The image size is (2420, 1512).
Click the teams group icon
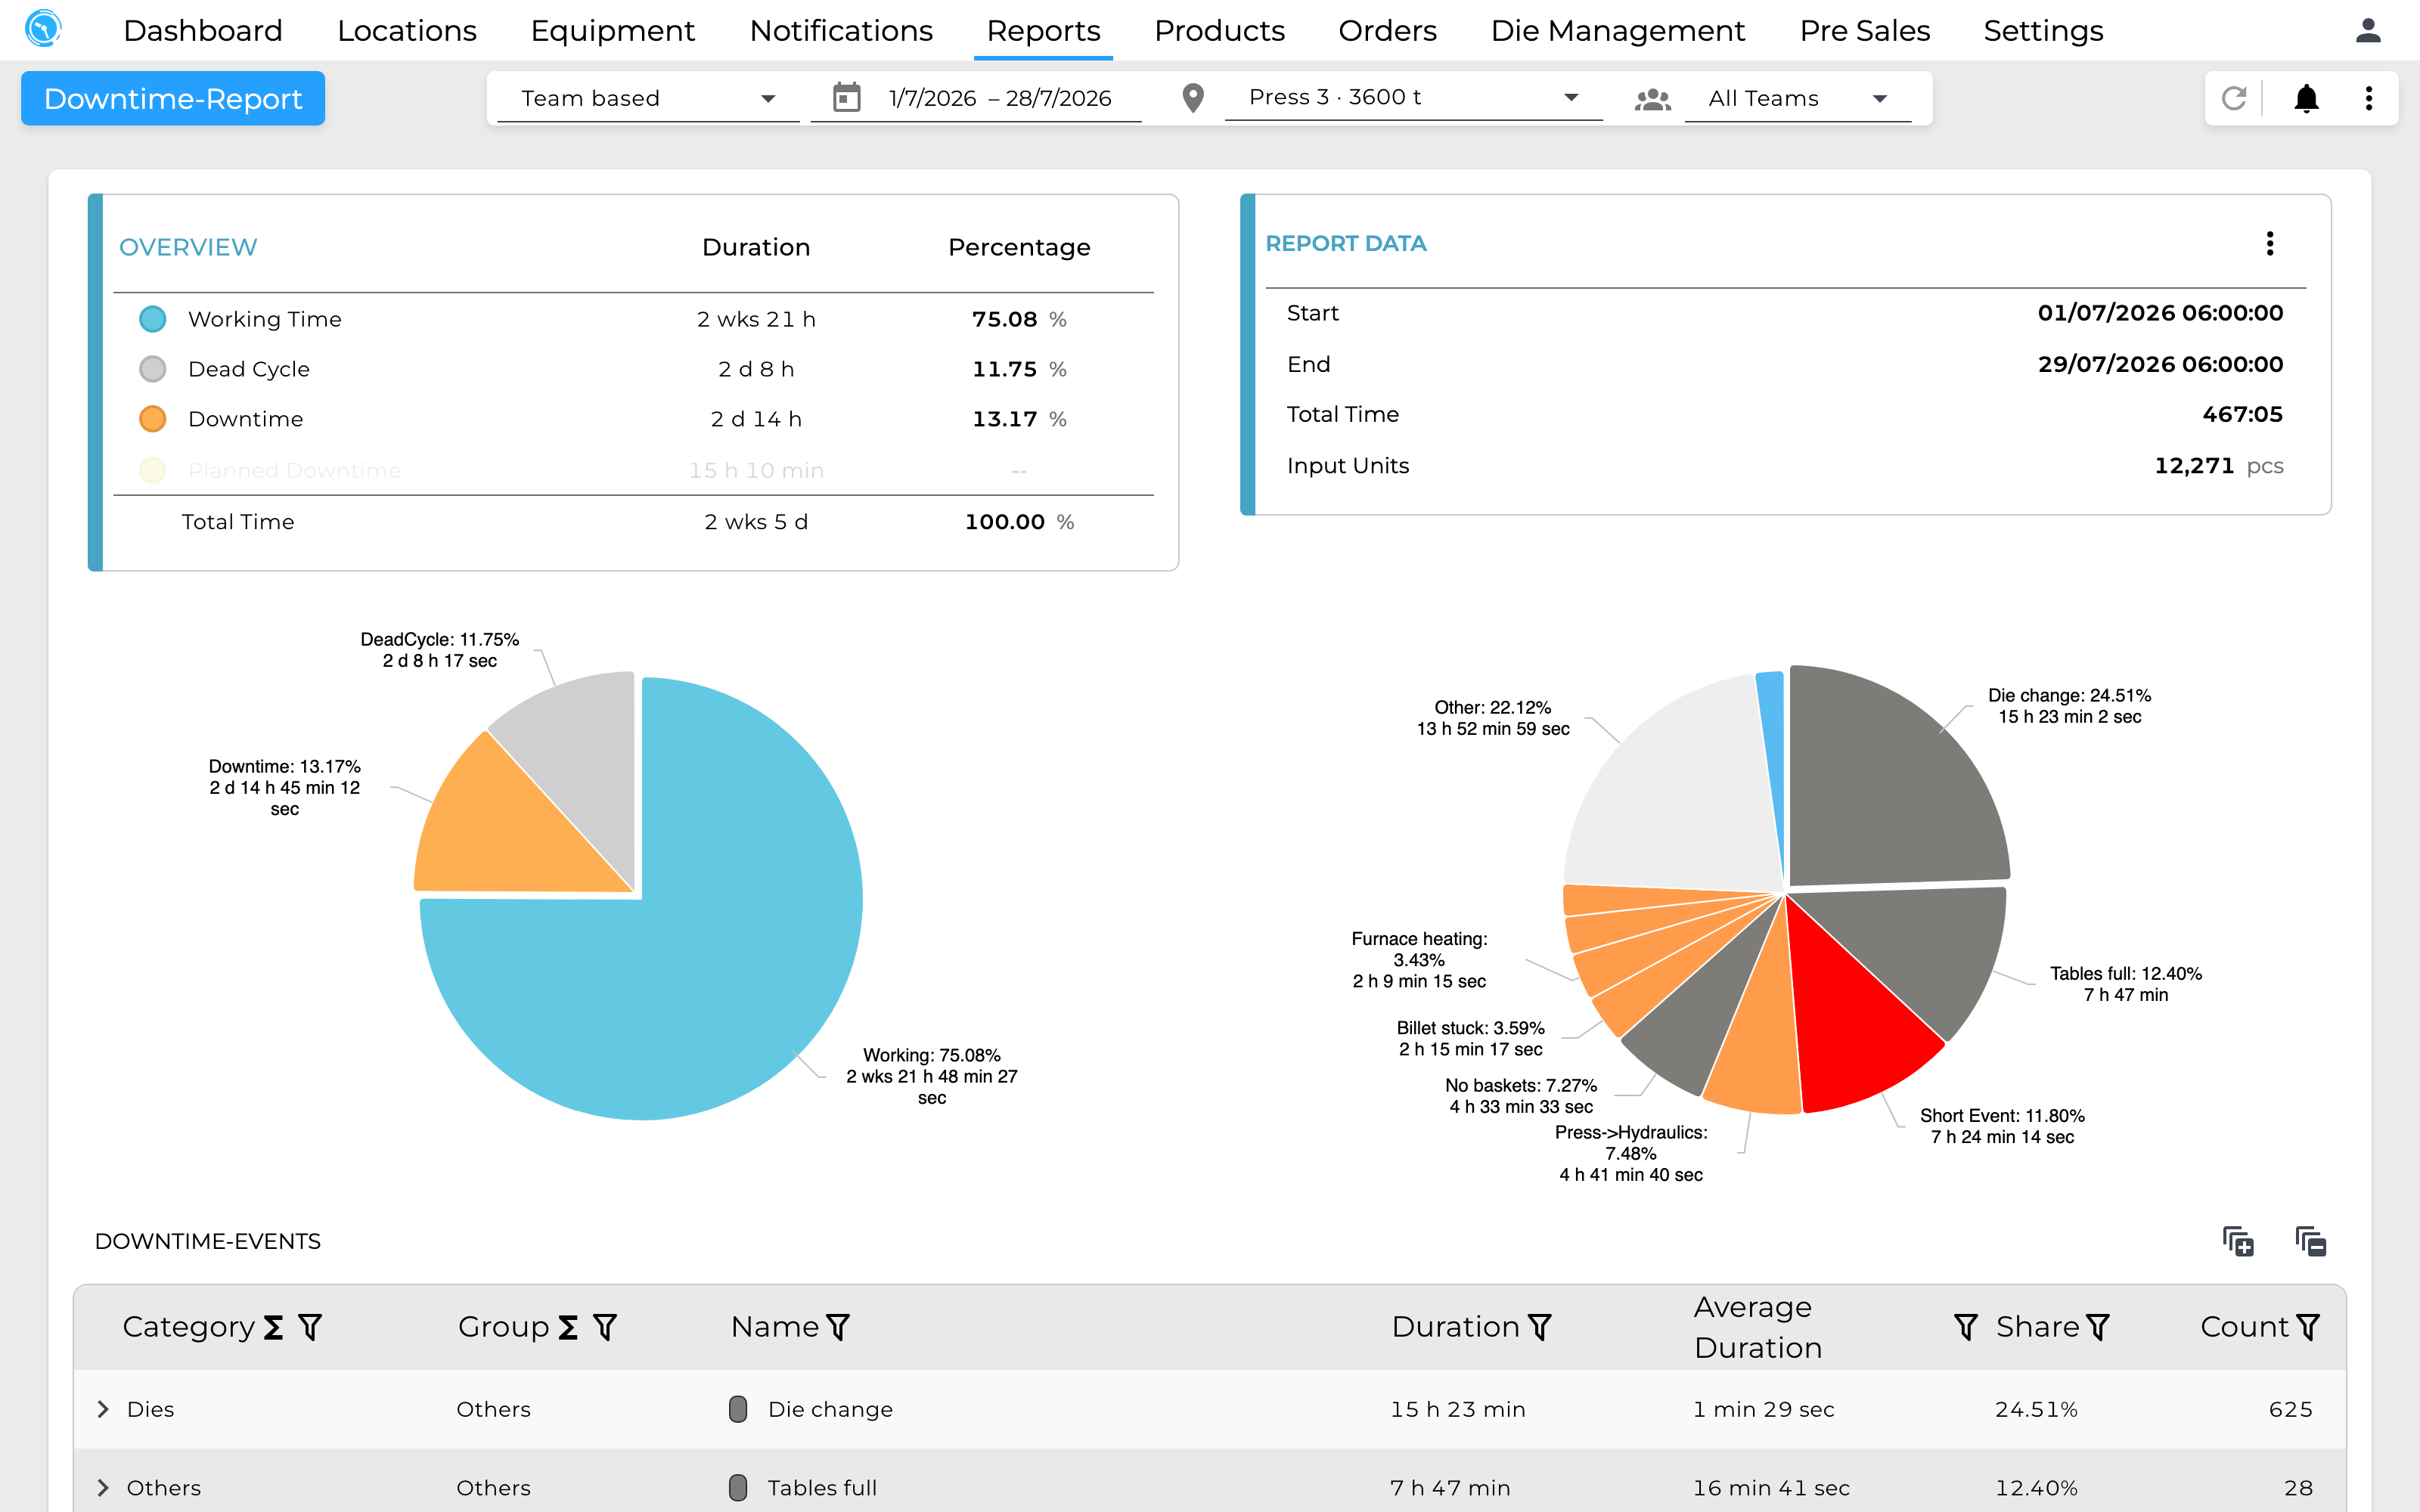coord(1653,99)
